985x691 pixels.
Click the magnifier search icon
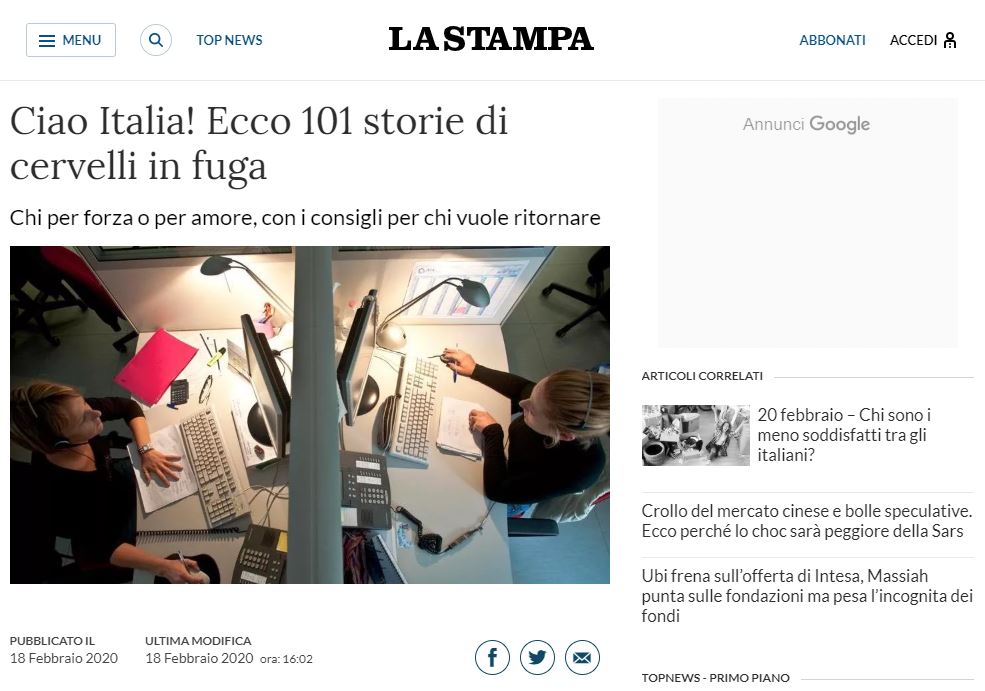point(156,40)
